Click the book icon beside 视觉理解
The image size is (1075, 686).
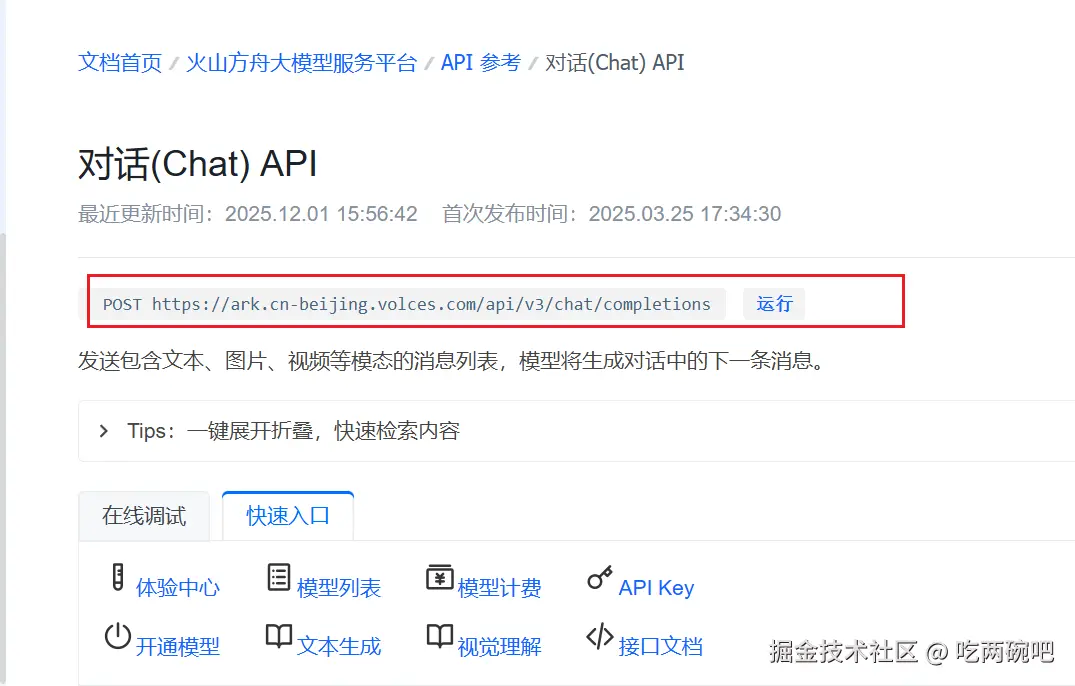439,637
